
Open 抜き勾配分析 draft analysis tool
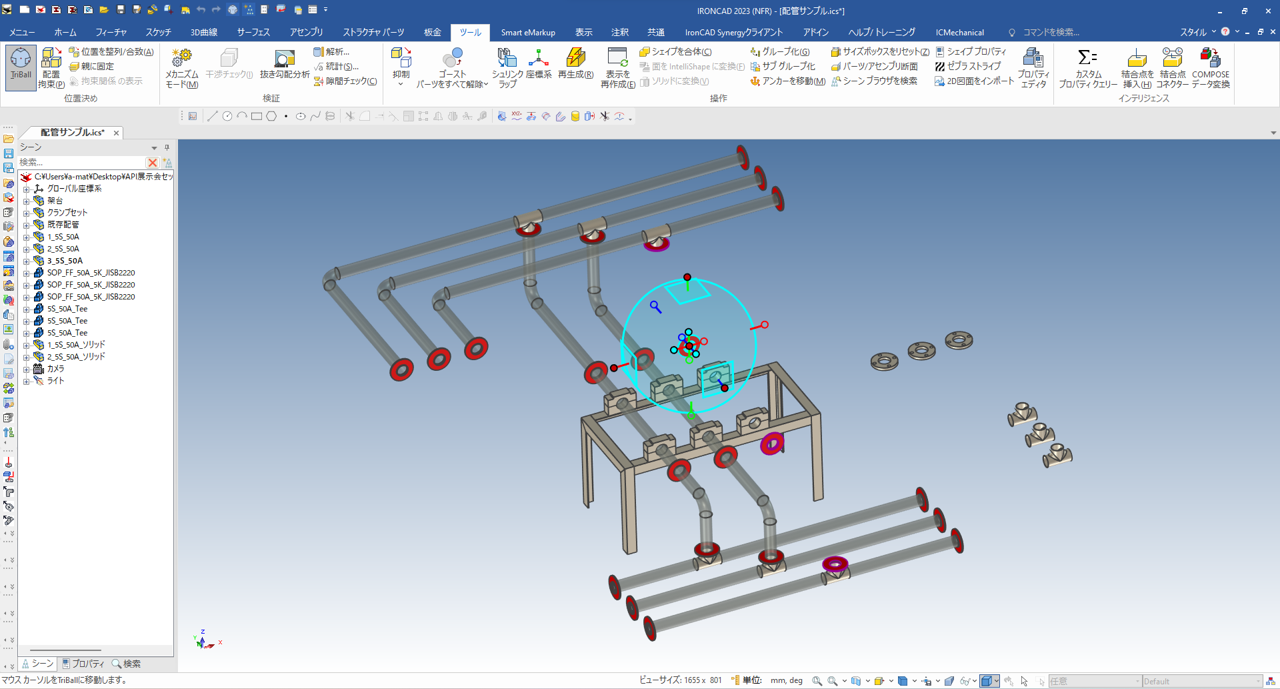tap(284, 60)
